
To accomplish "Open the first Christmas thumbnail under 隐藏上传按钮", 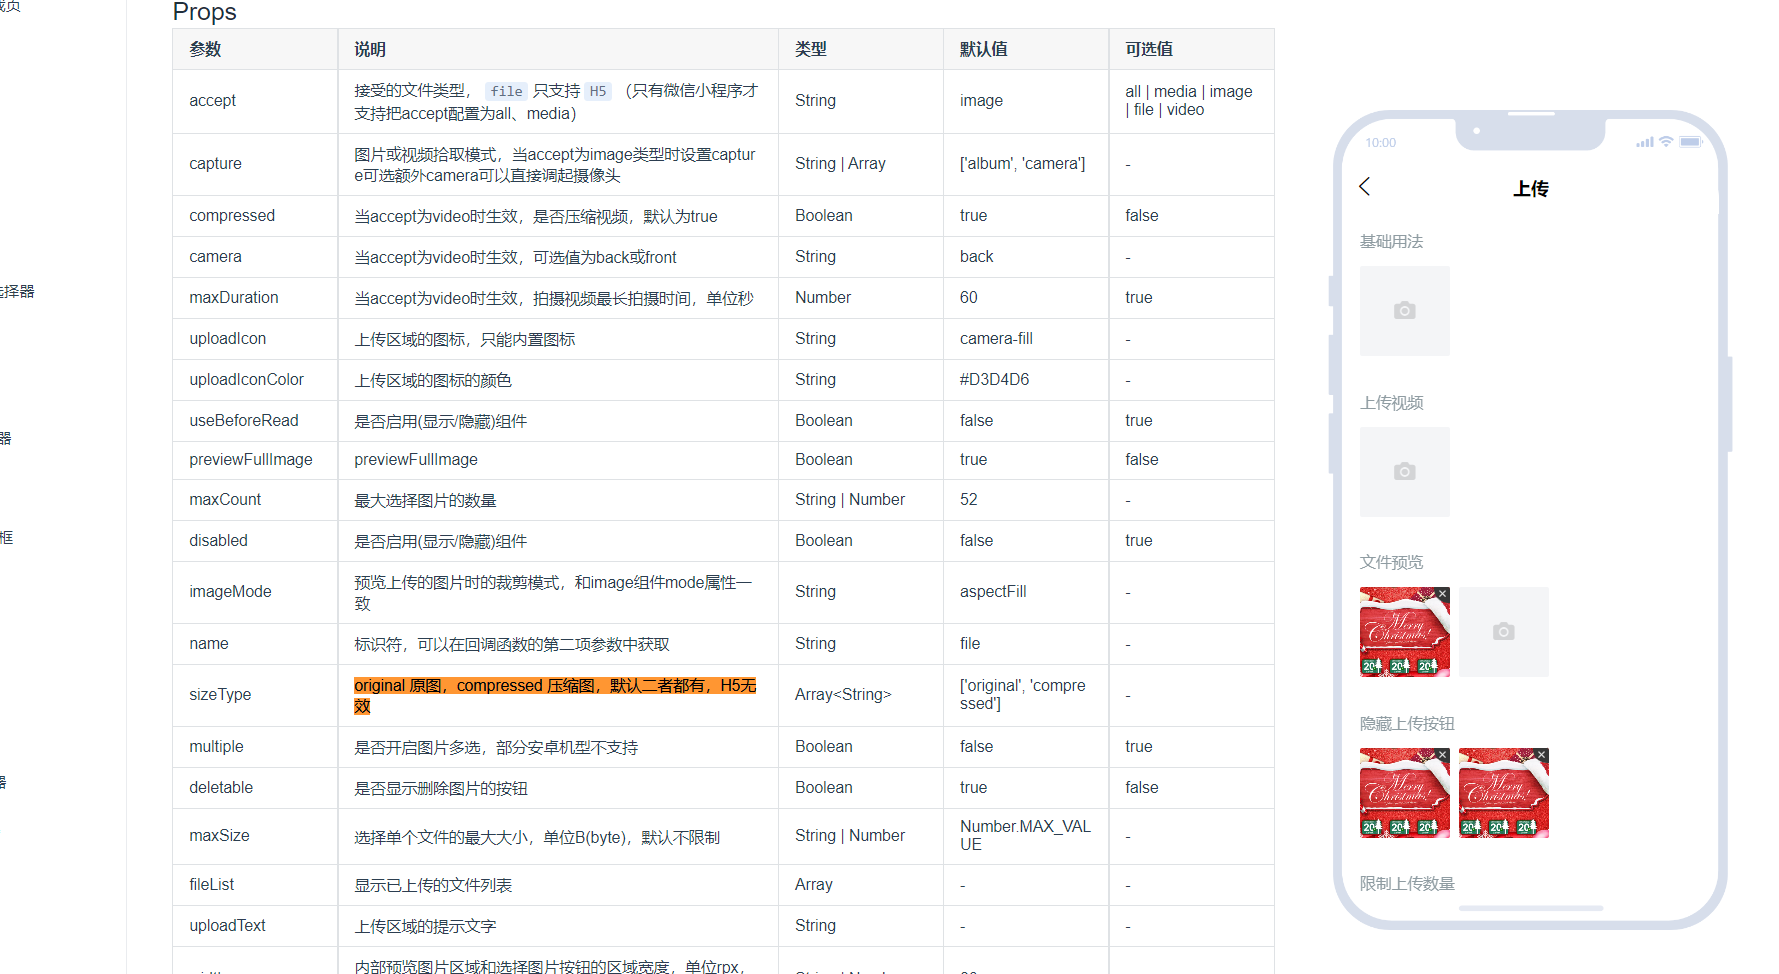I will [x=1400, y=798].
